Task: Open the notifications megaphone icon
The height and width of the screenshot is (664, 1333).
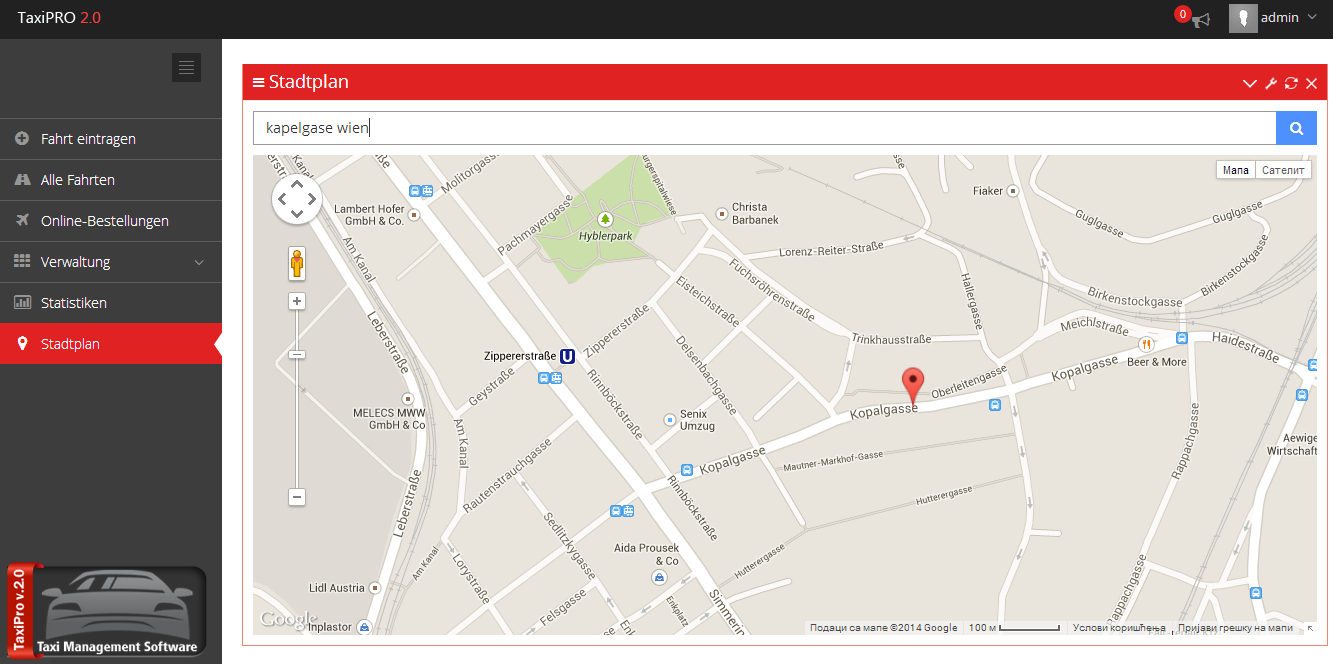Action: click(x=1201, y=19)
